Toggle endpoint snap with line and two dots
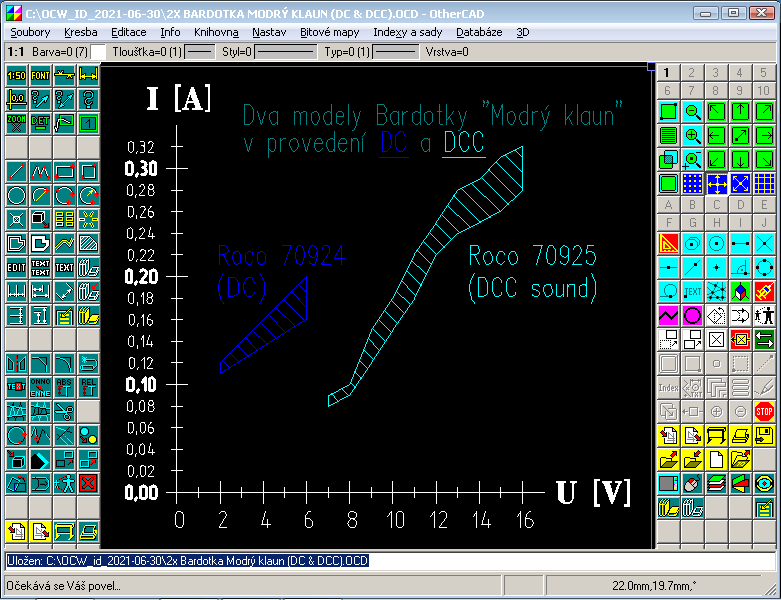Viewport: 781px width, 600px height. coord(740,243)
